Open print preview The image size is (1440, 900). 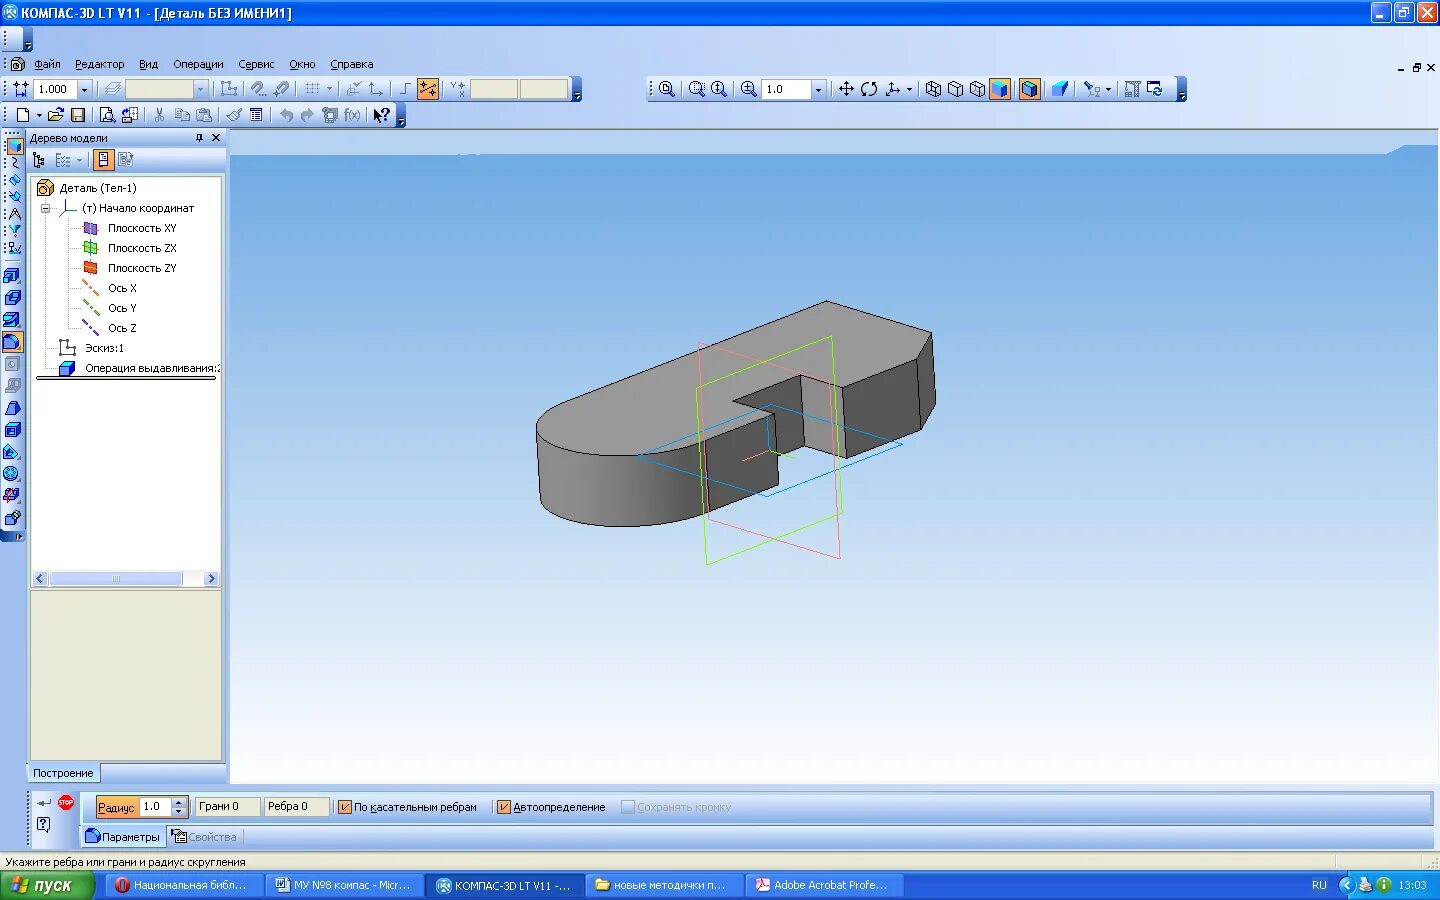(x=107, y=115)
